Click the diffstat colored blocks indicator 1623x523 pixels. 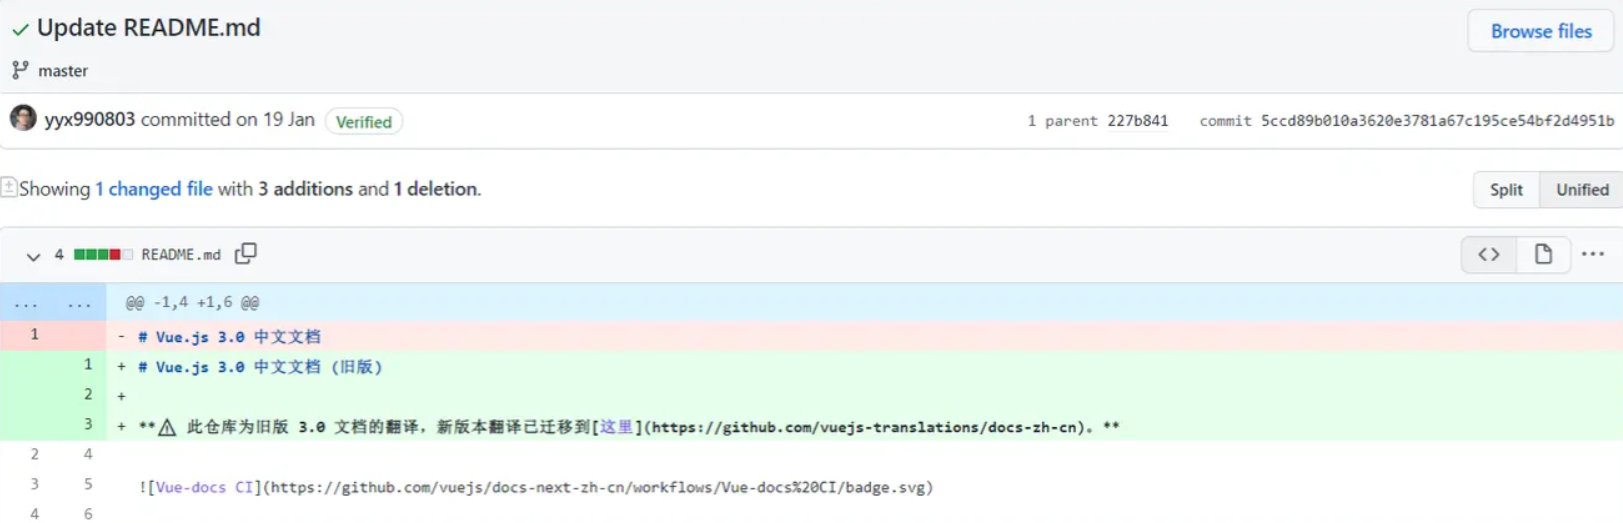click(x=103, y=255)
